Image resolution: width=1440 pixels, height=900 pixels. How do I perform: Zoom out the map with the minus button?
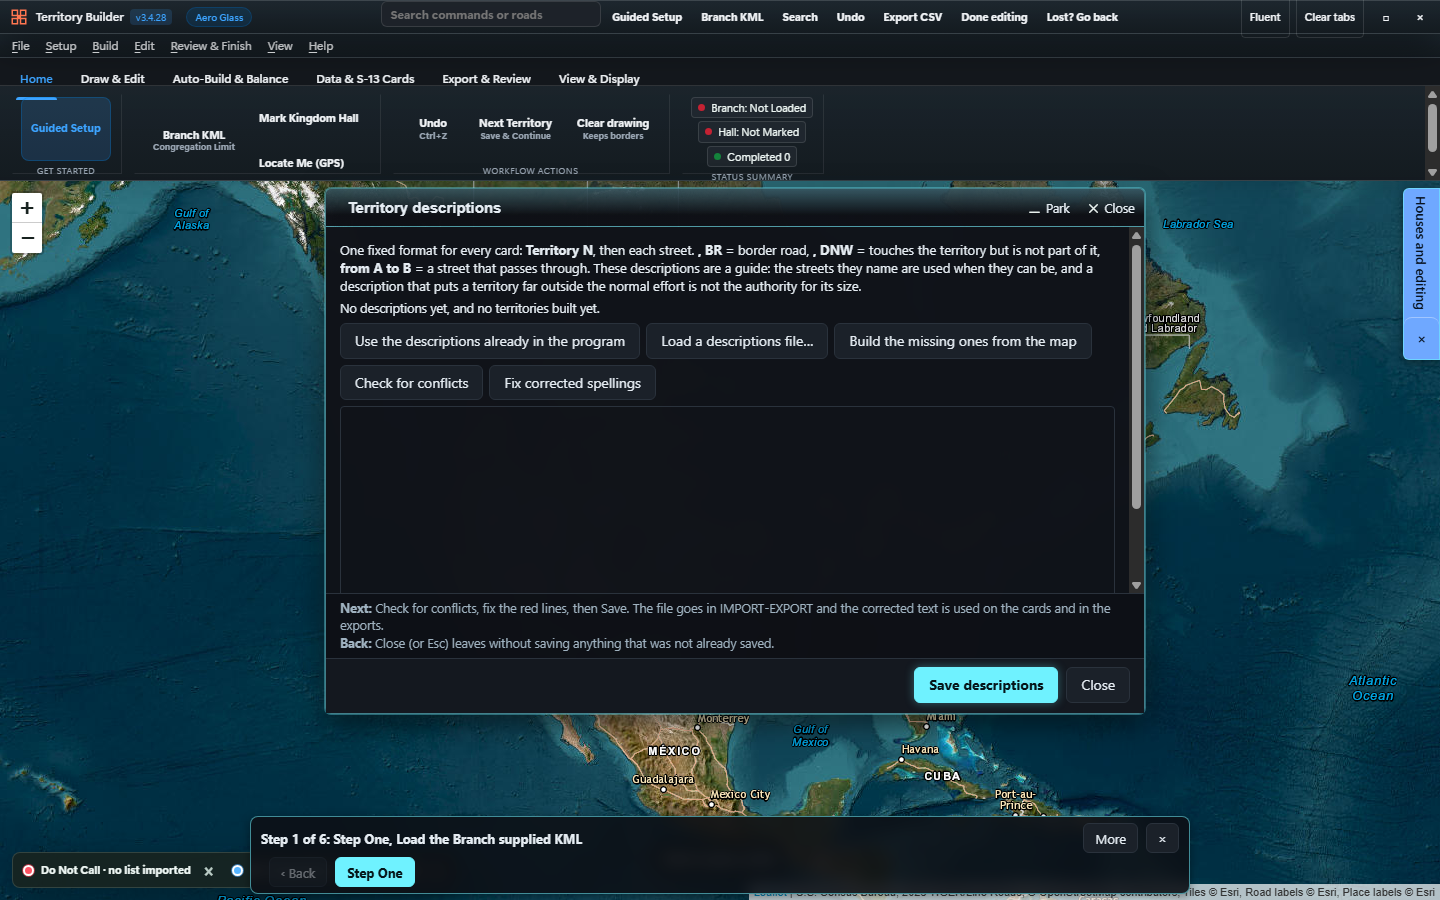point(27,238)
